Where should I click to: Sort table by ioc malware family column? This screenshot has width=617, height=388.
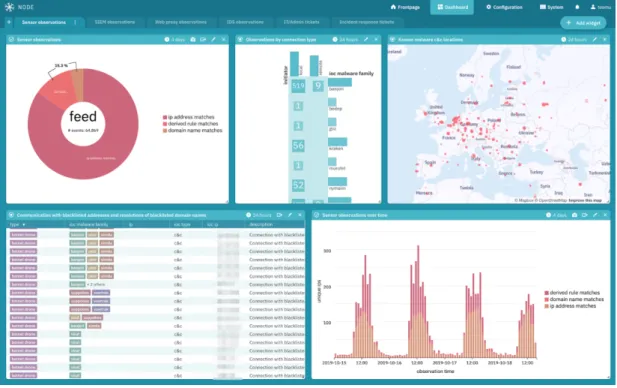[x=89, y=225]
